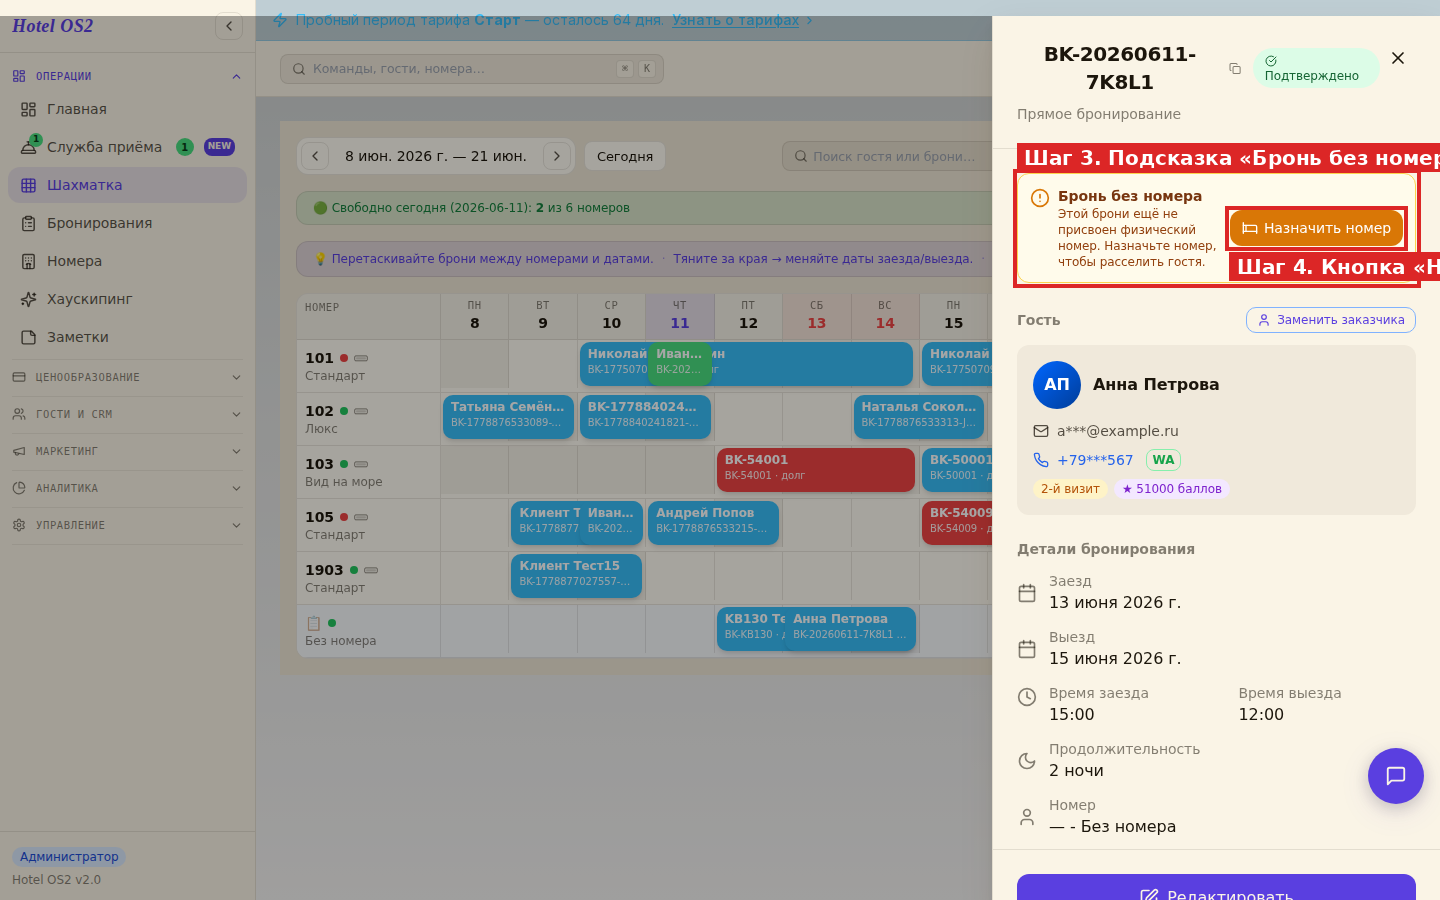Call guest via phone icon +79***567

(x=1041, y=460)
